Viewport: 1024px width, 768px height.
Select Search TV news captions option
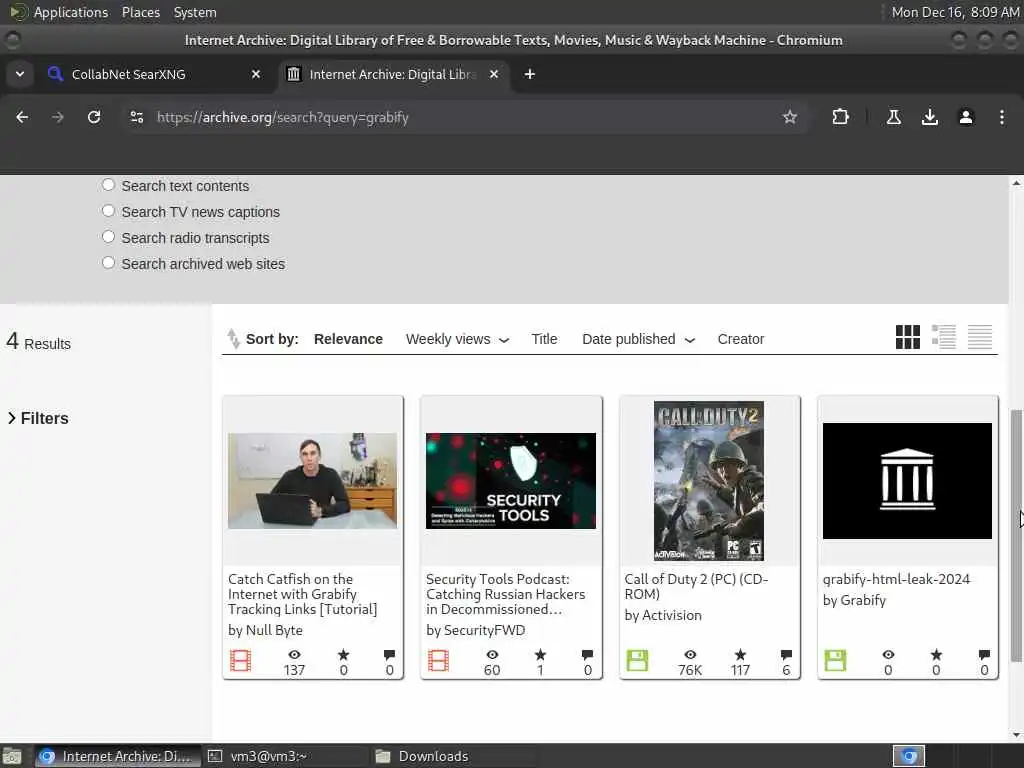pyautogui.click(x=108, y=211)
